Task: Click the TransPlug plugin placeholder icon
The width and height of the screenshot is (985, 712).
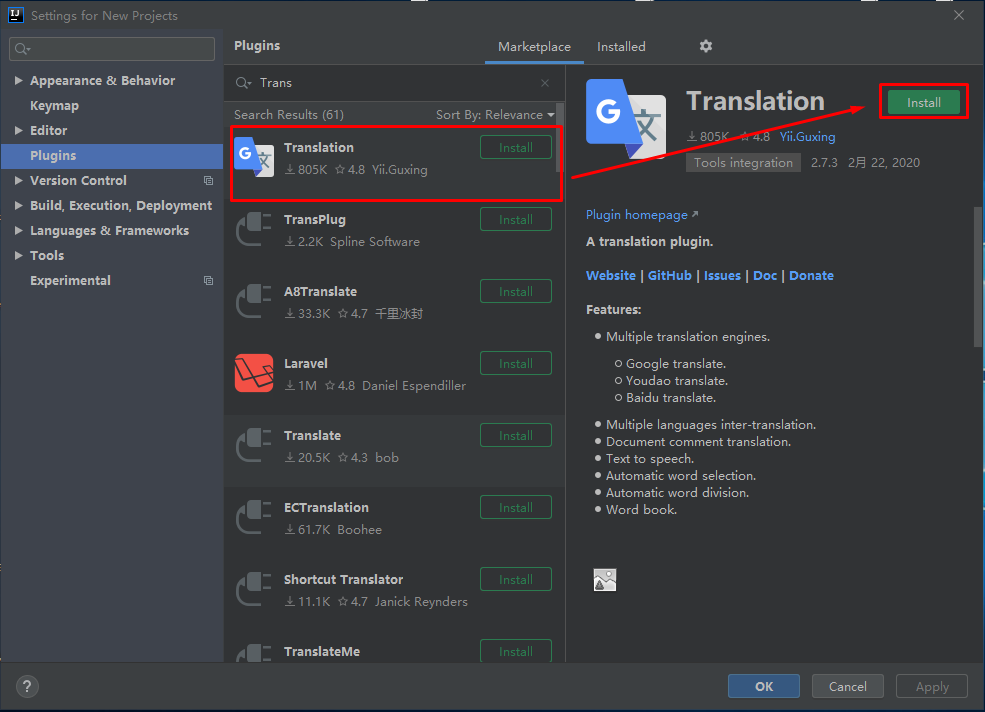Action: tap(254, 229)
